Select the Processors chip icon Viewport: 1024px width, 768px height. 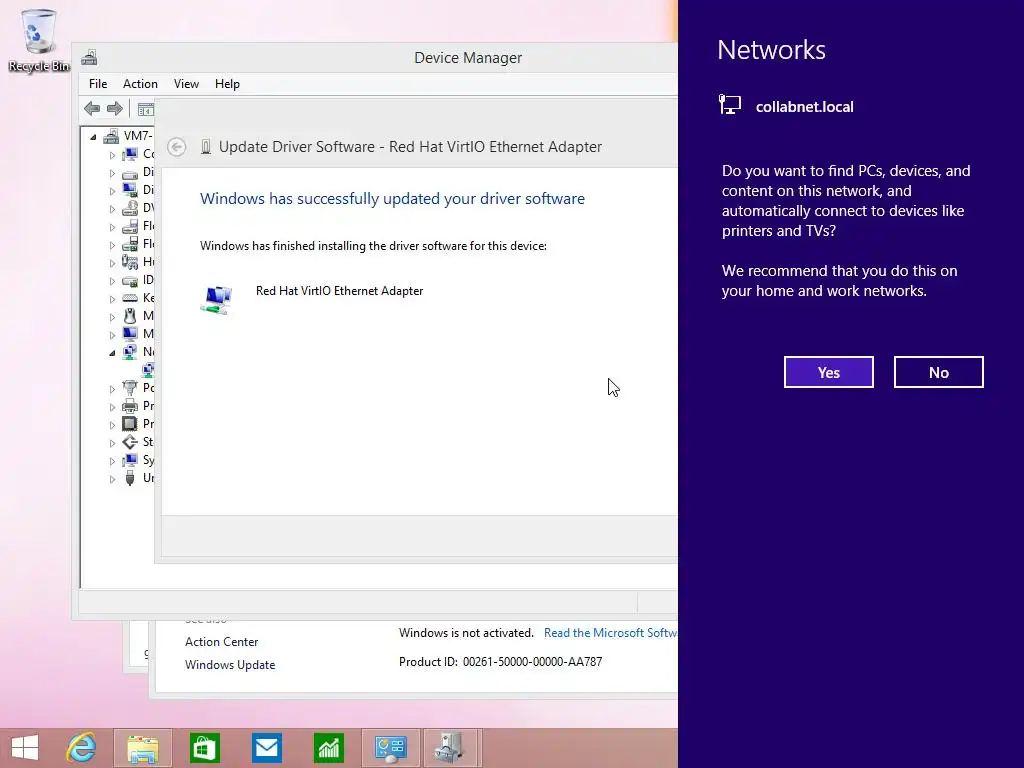point(130,424)
